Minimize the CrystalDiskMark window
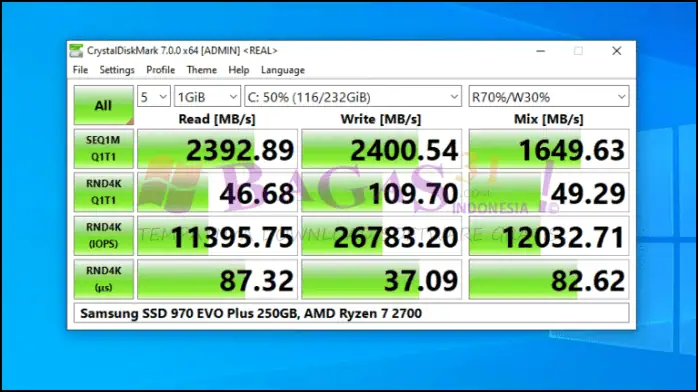698x392 pixels. point(540,51)
